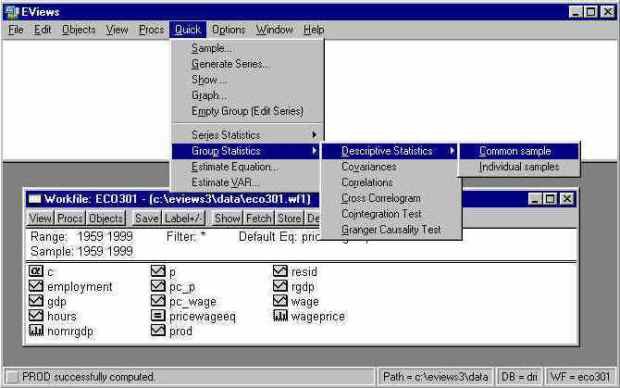Choose Granger Causality Test entry

pos(391,230)
